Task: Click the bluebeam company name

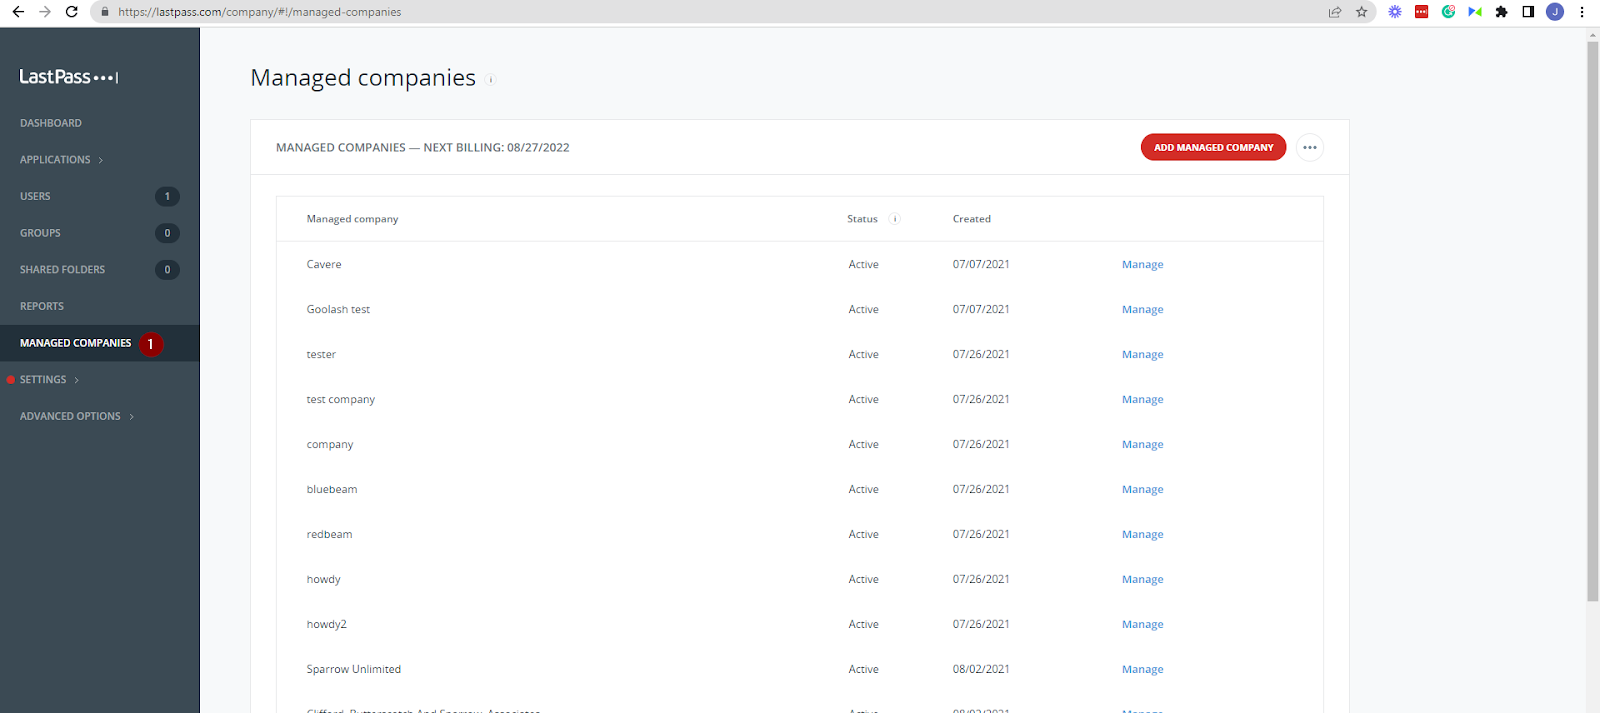Action: [x=332, y=490]
